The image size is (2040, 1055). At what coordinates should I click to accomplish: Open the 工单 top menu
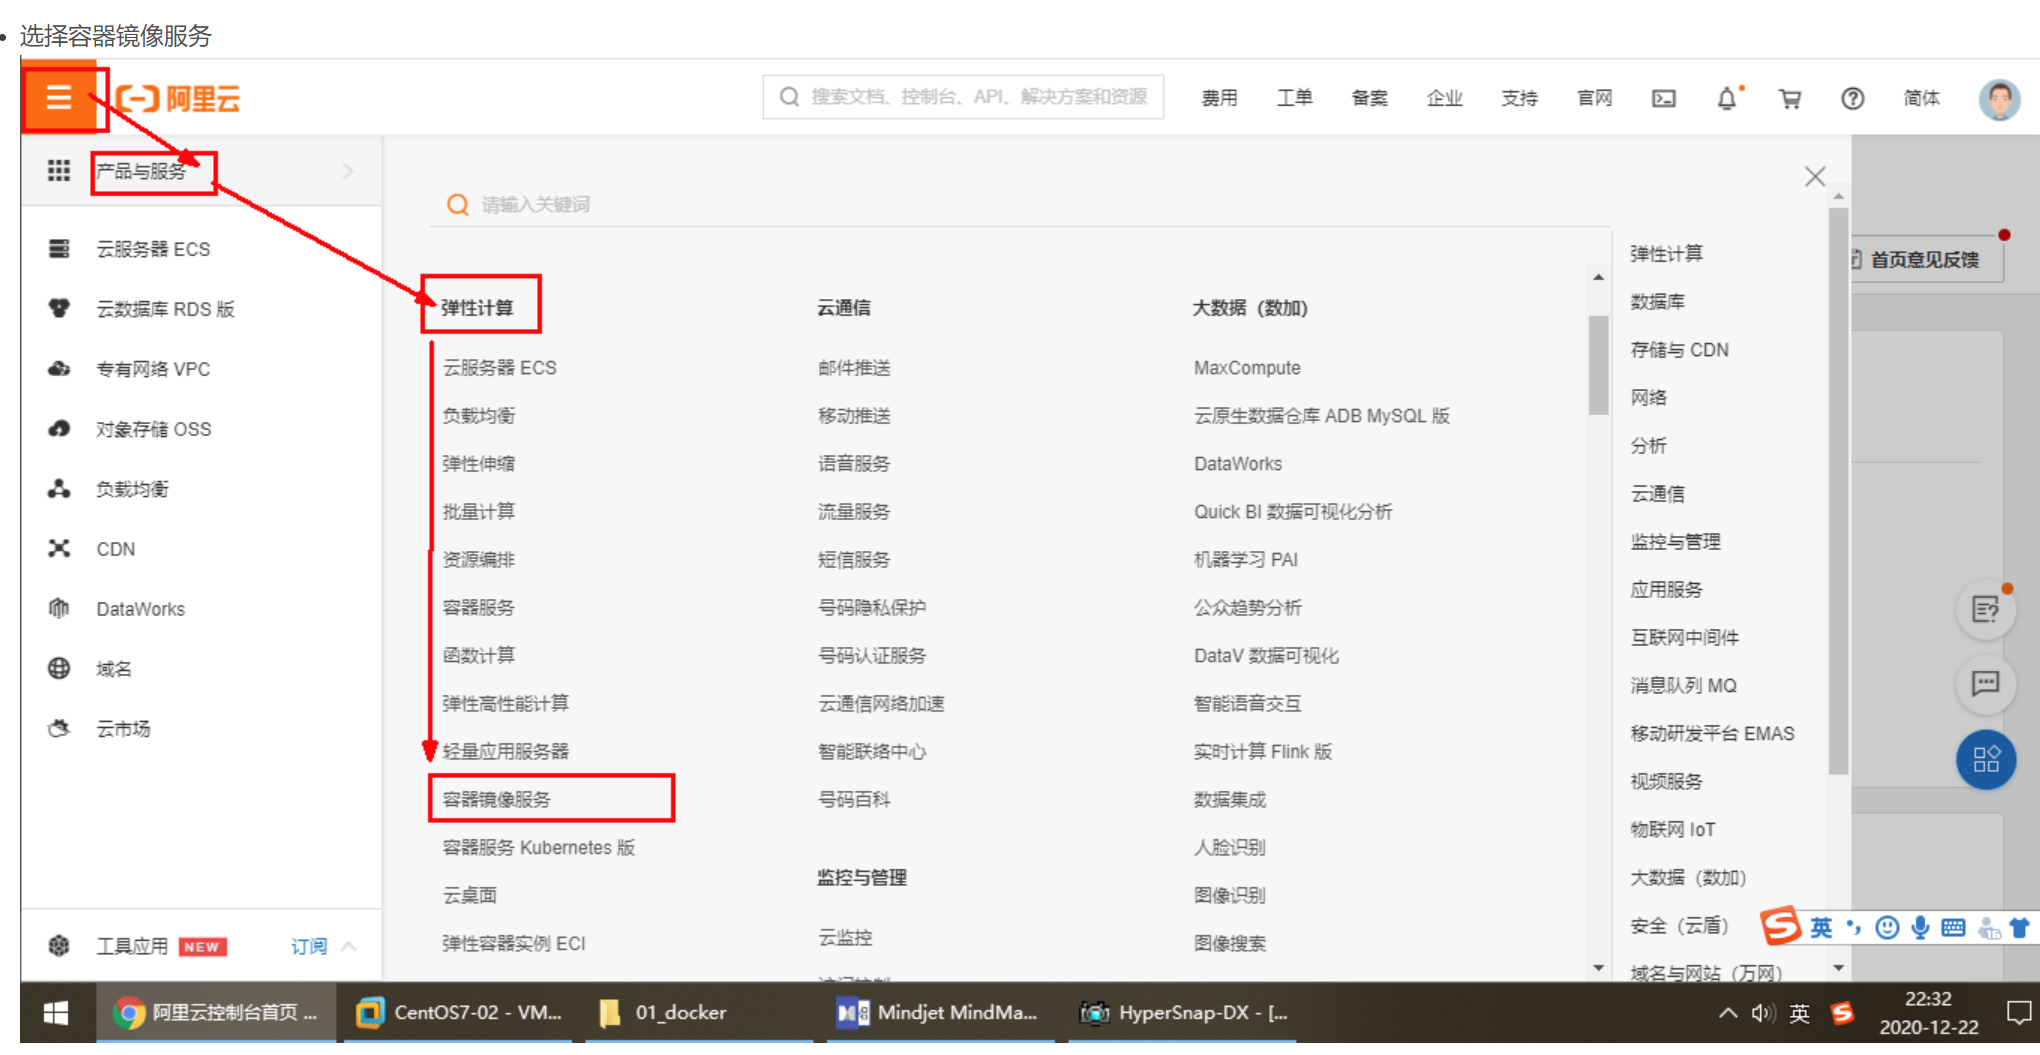coord(1294,98)
